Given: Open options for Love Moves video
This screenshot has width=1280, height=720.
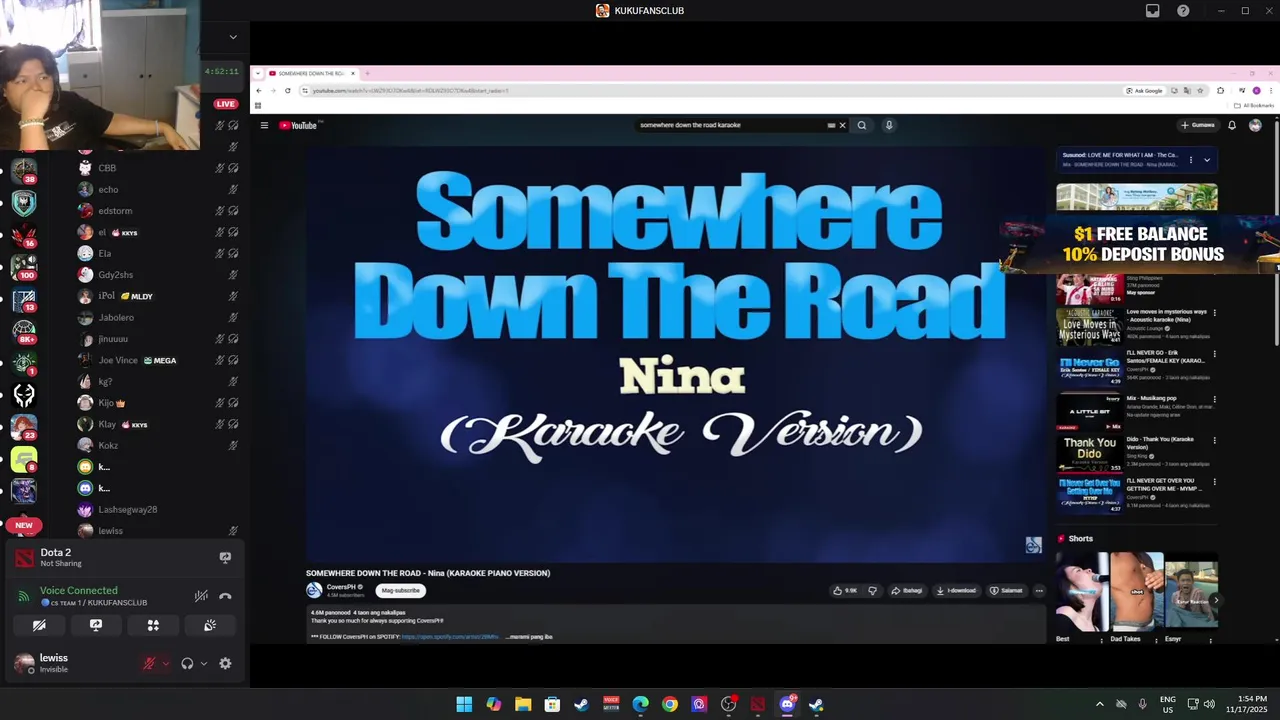Looking at the screenshot, I should point(1215,313).
